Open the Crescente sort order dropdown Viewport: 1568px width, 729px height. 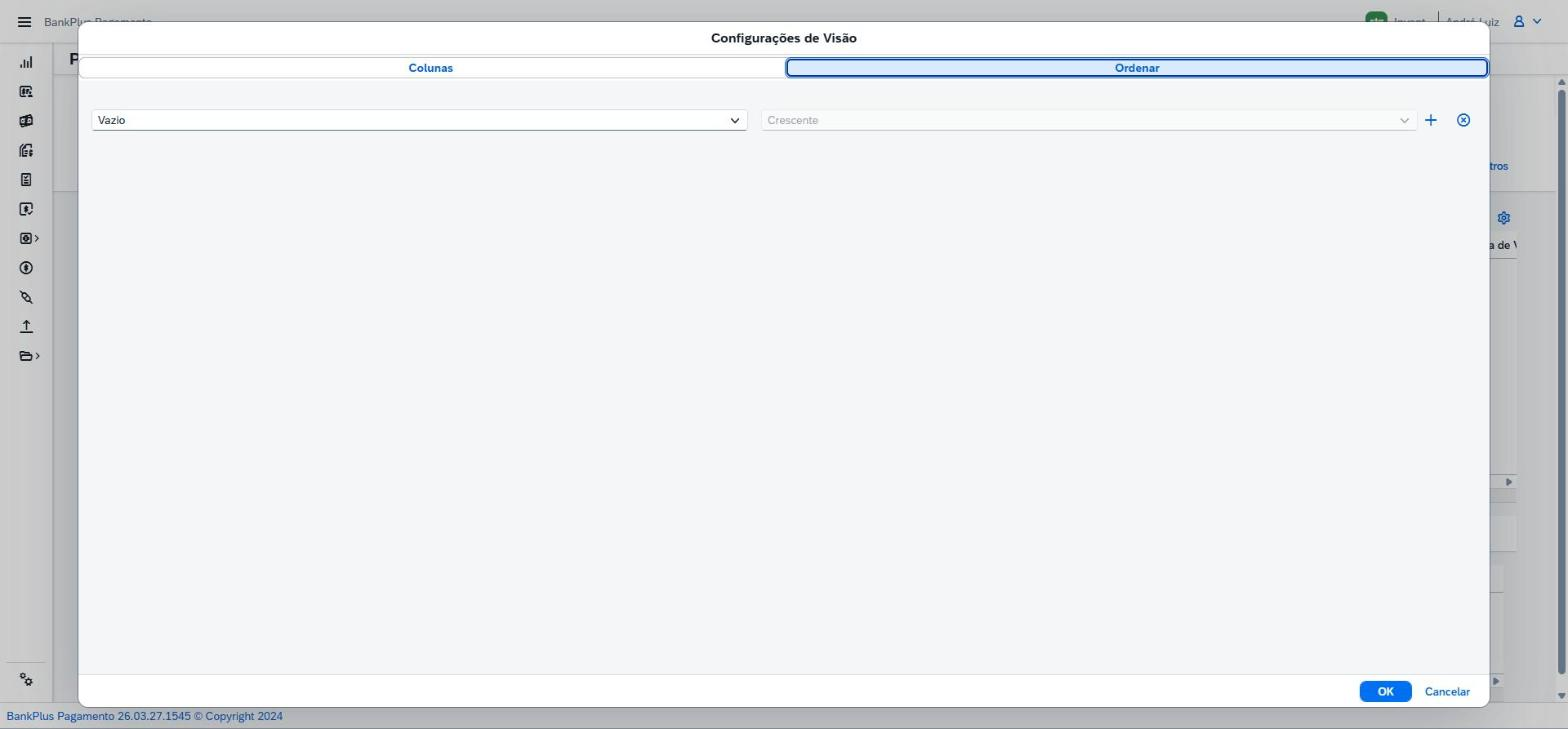coord(1089,120)
